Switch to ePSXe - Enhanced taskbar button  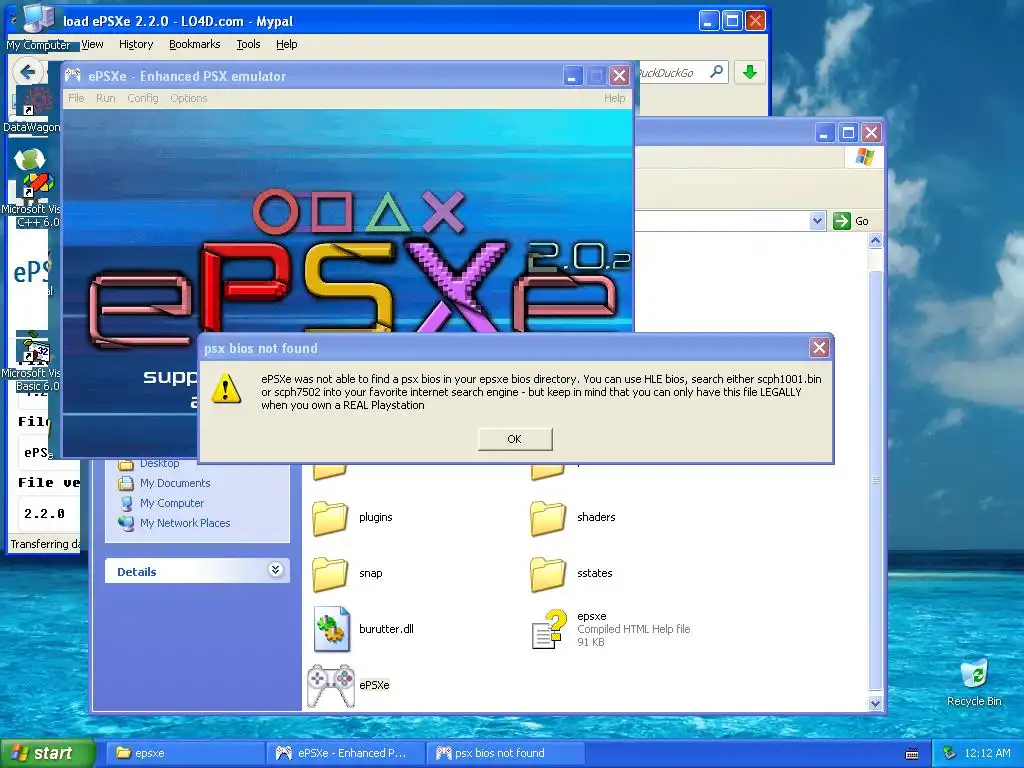point(346,753)
